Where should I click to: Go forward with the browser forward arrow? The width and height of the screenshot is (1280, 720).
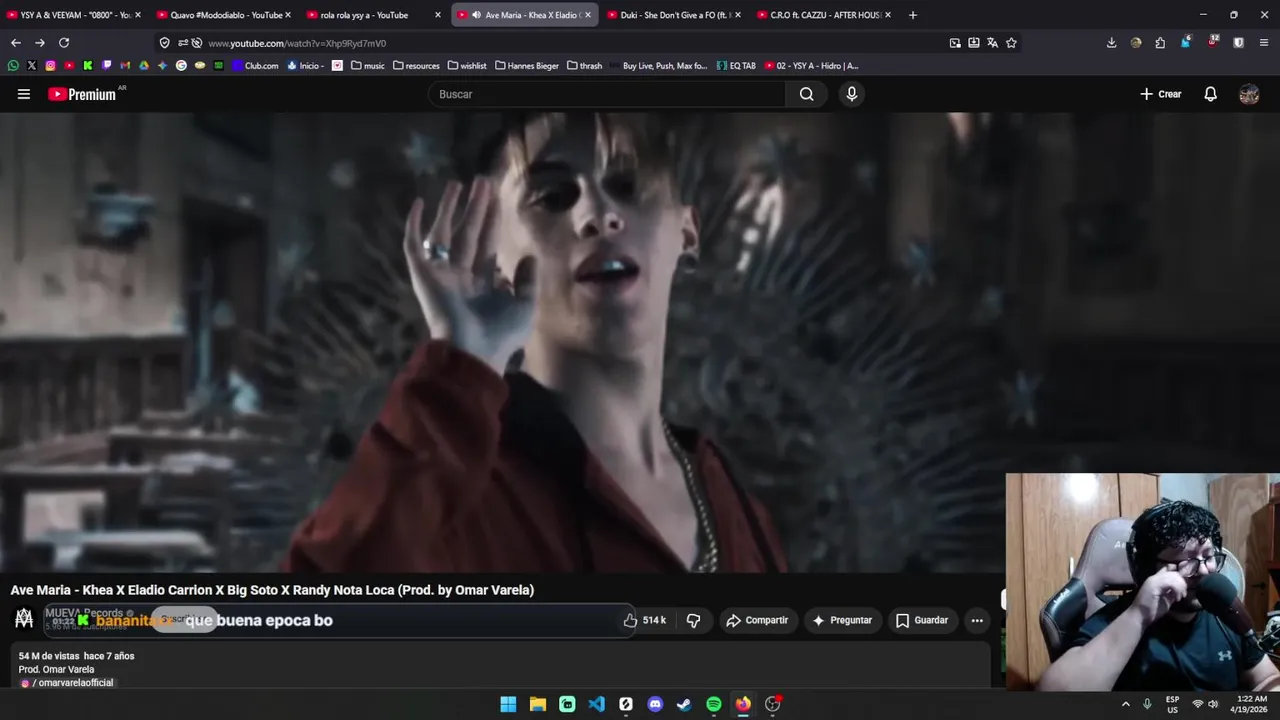pos(39,43)
